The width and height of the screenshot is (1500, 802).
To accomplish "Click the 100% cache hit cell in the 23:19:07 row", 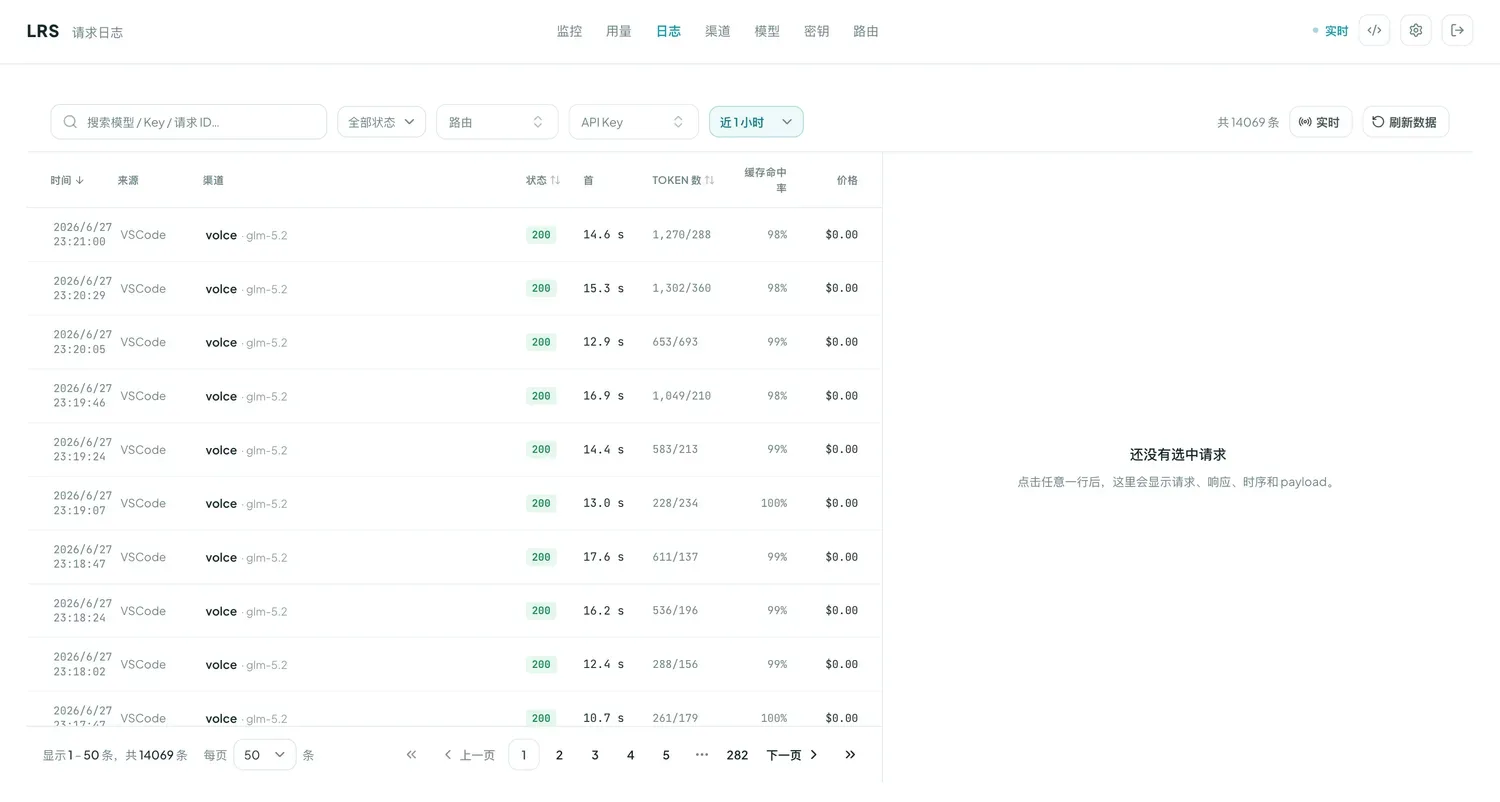I will click(x=773, y=503).
